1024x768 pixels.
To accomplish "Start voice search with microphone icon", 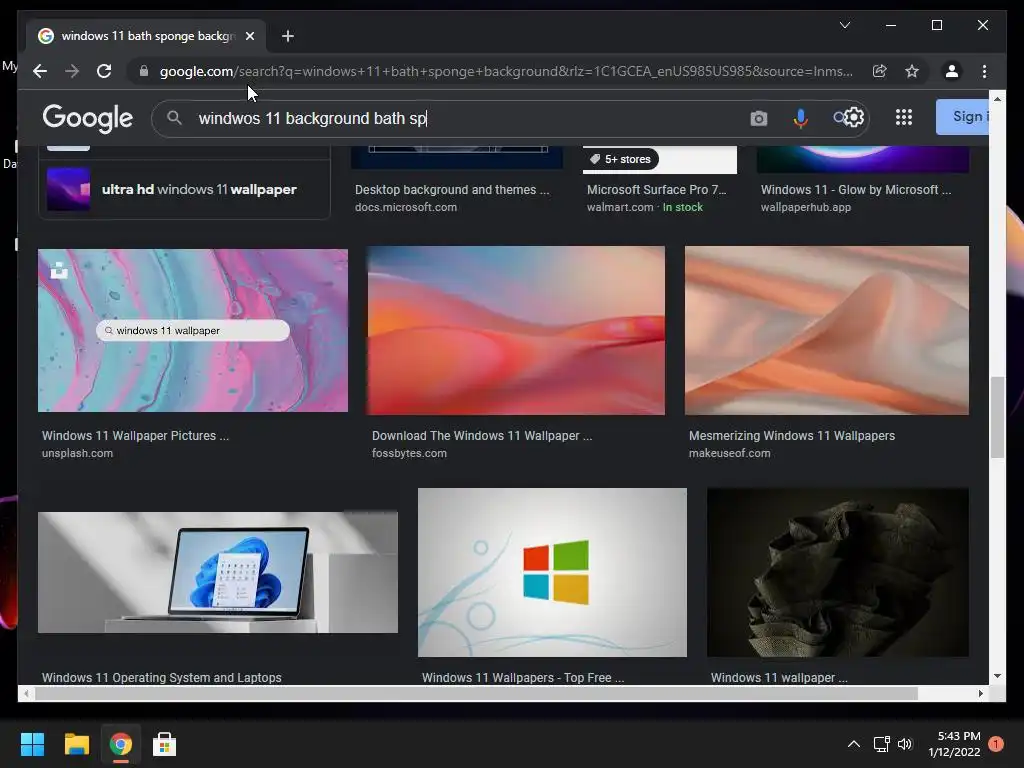I will point(801,118).
